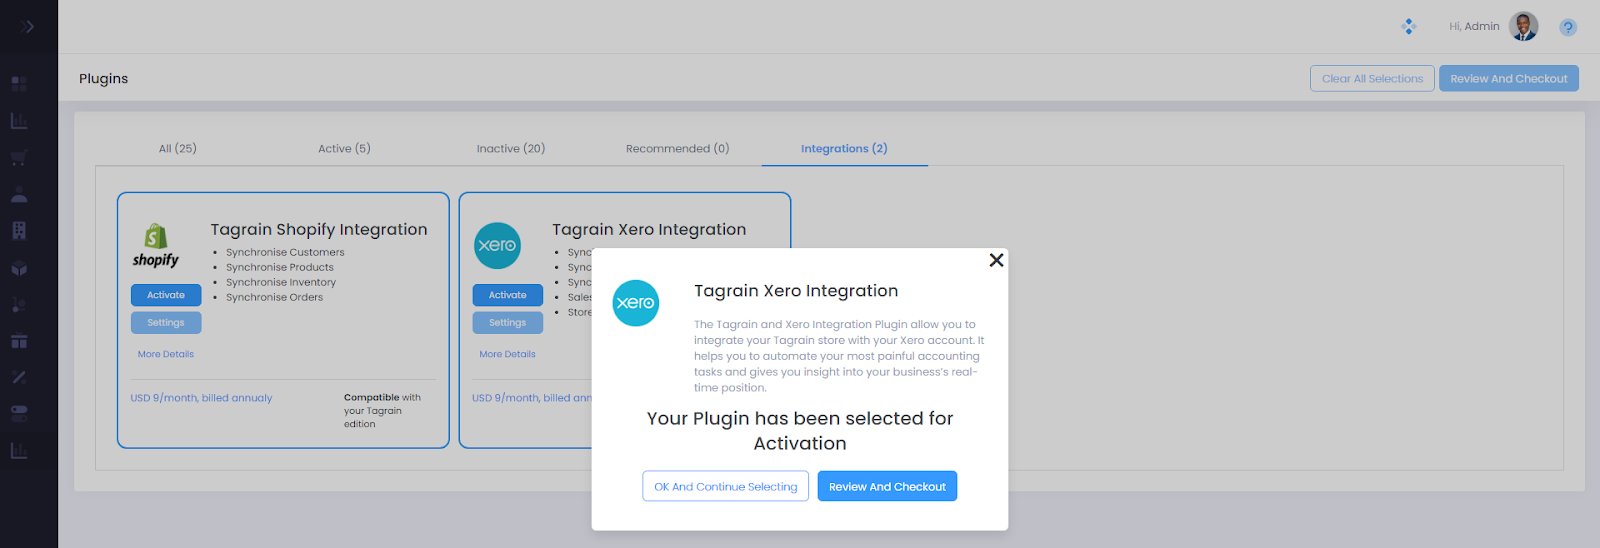Activate the Tagrain Shopify Integration

click(x=166, y=295)
